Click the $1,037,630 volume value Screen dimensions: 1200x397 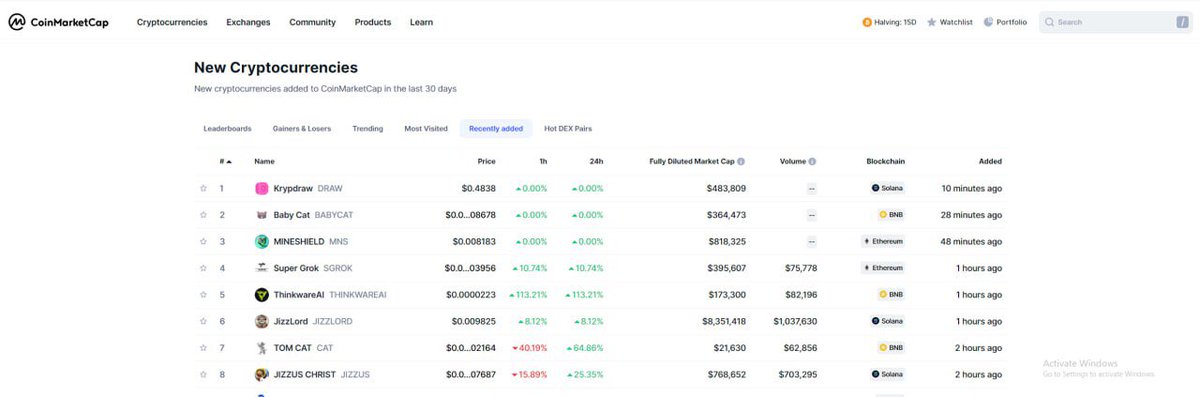[795, 321]
